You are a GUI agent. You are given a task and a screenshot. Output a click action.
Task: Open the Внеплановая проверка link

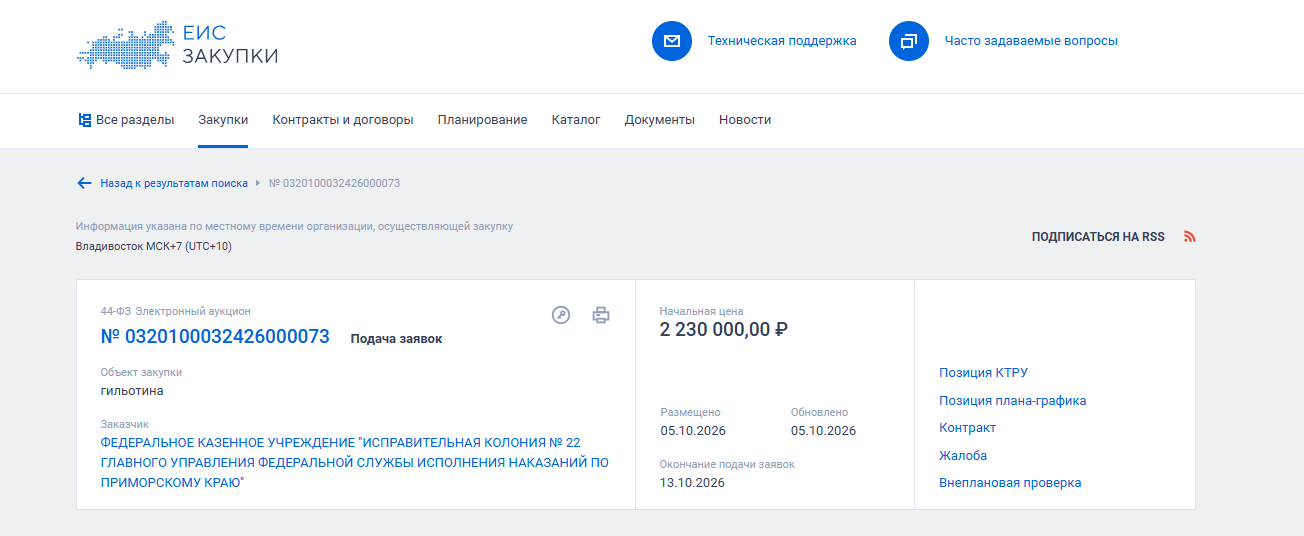tap(1010, 483)
